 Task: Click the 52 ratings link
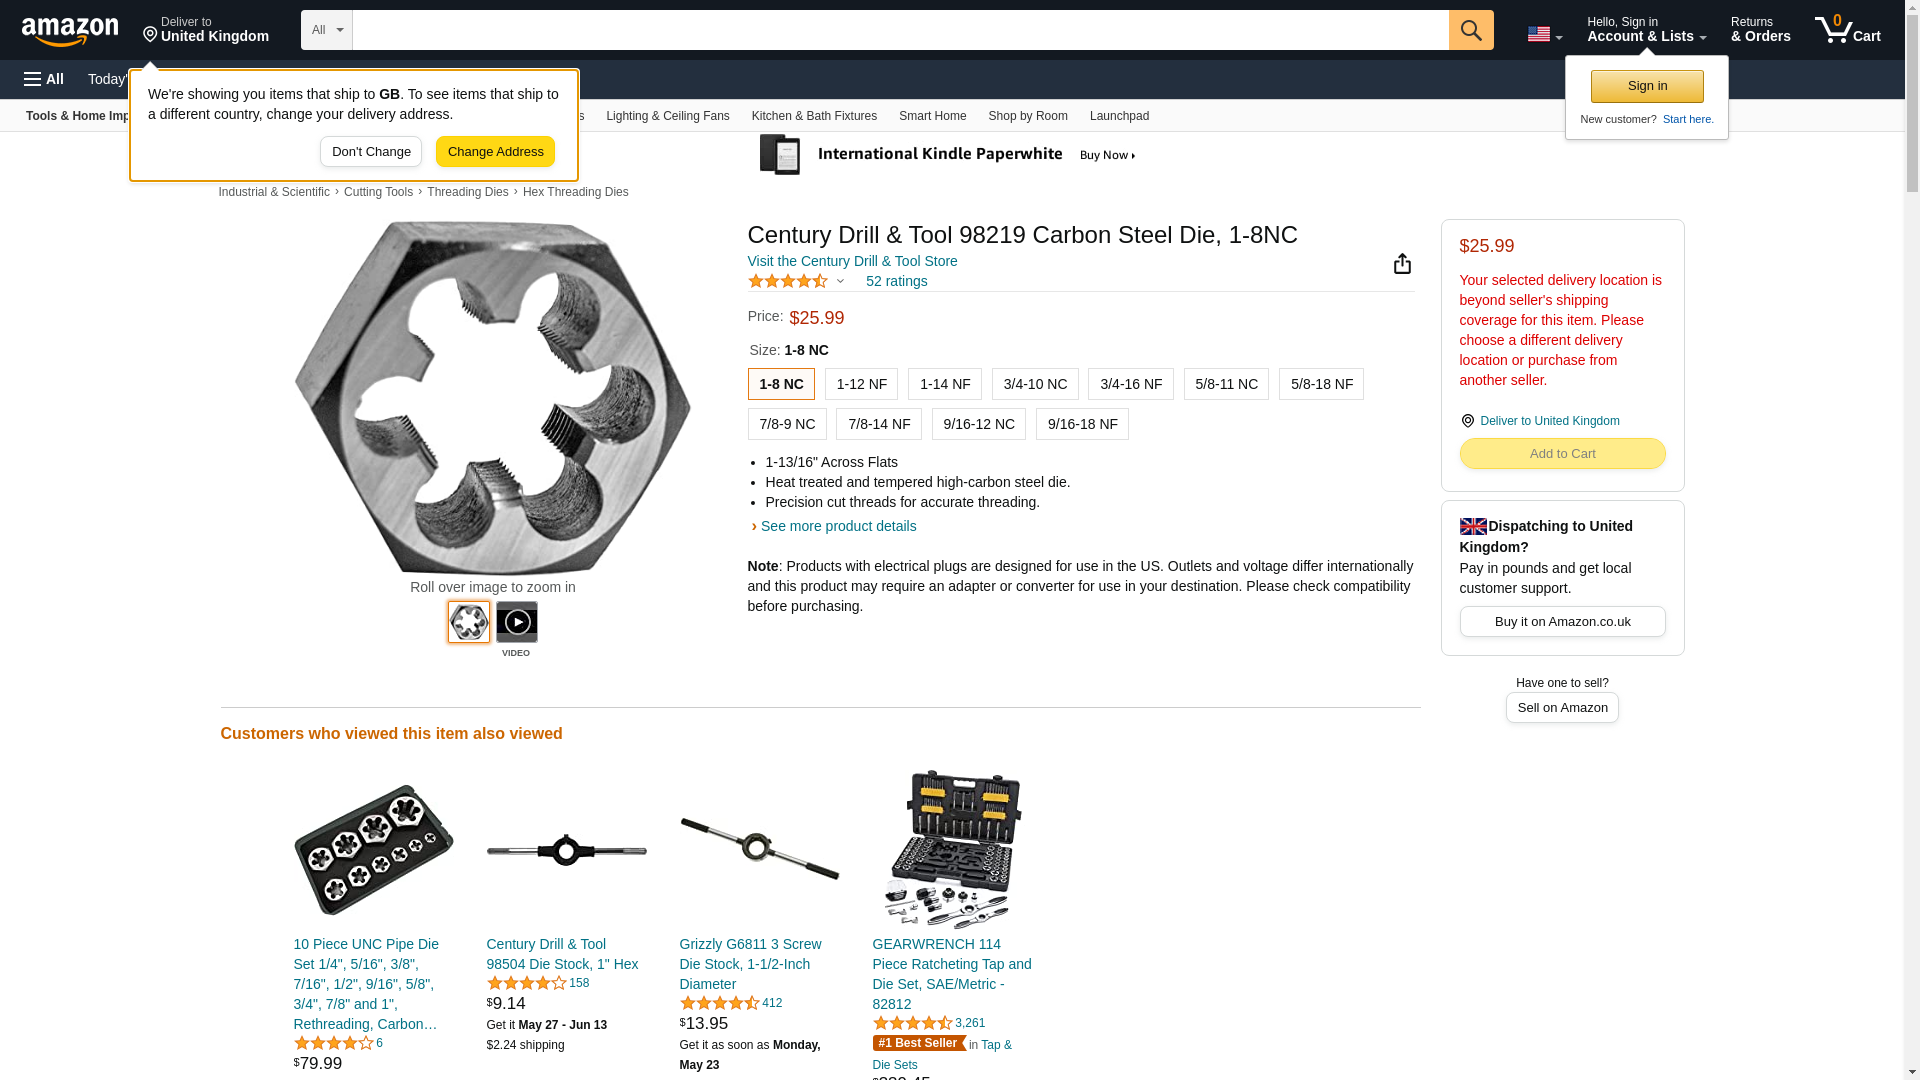[896, 281]
